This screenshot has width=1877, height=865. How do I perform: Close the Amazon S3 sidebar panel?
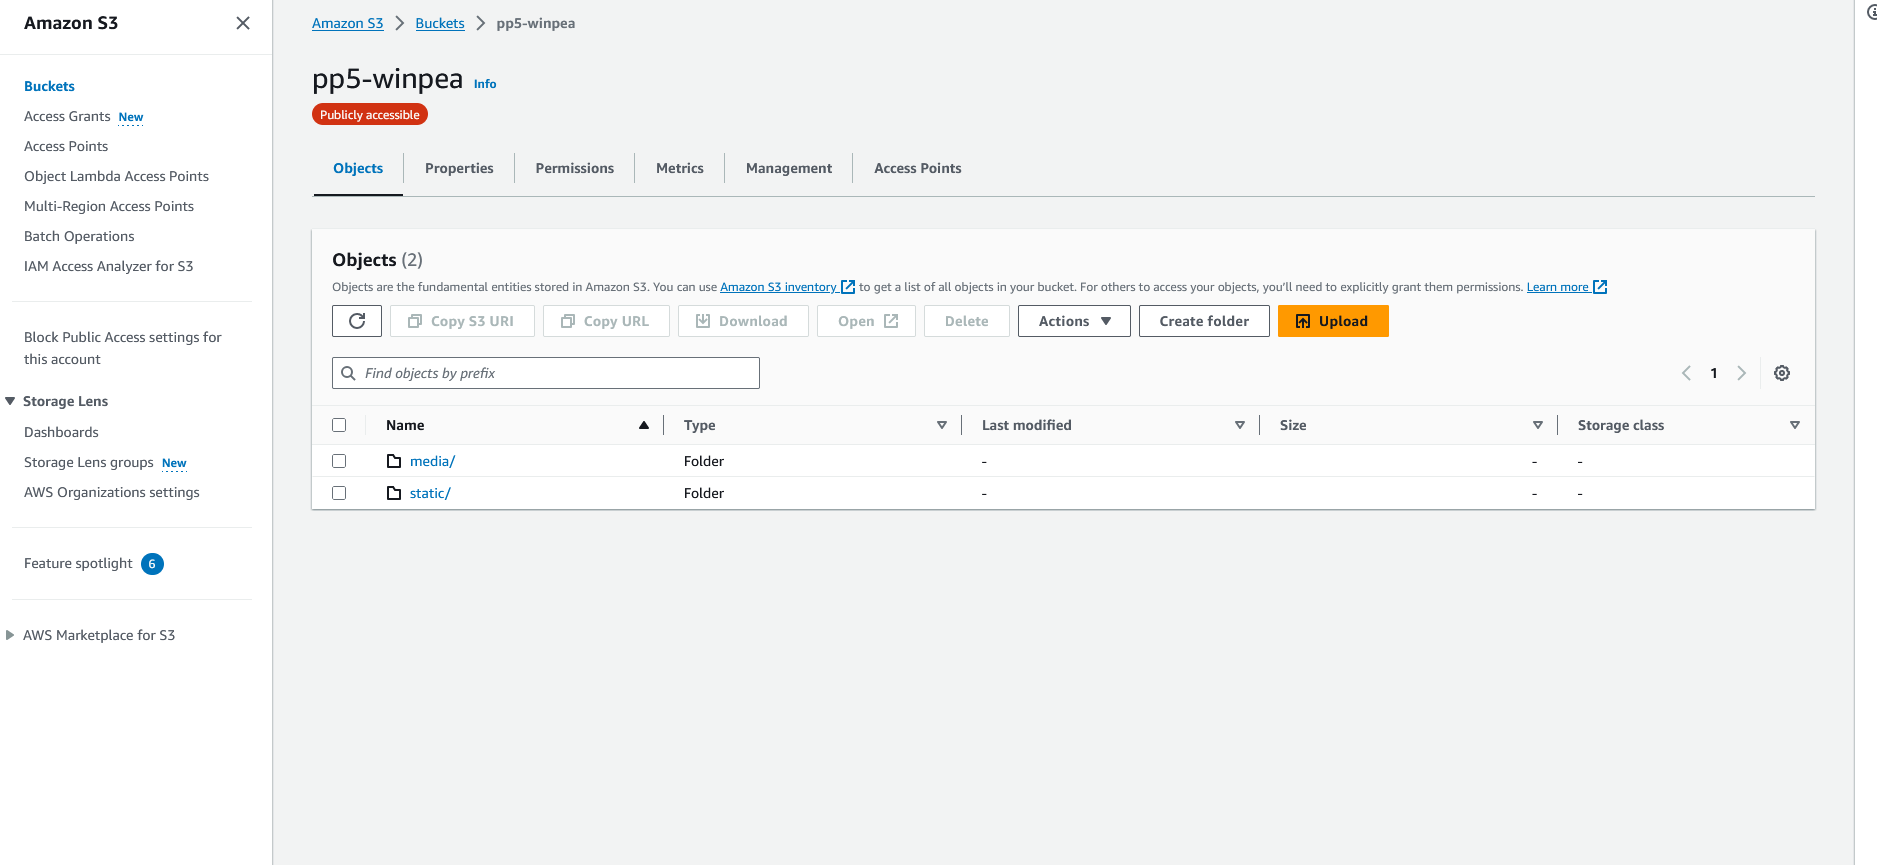pyautogui.click(x=243, y=23)
